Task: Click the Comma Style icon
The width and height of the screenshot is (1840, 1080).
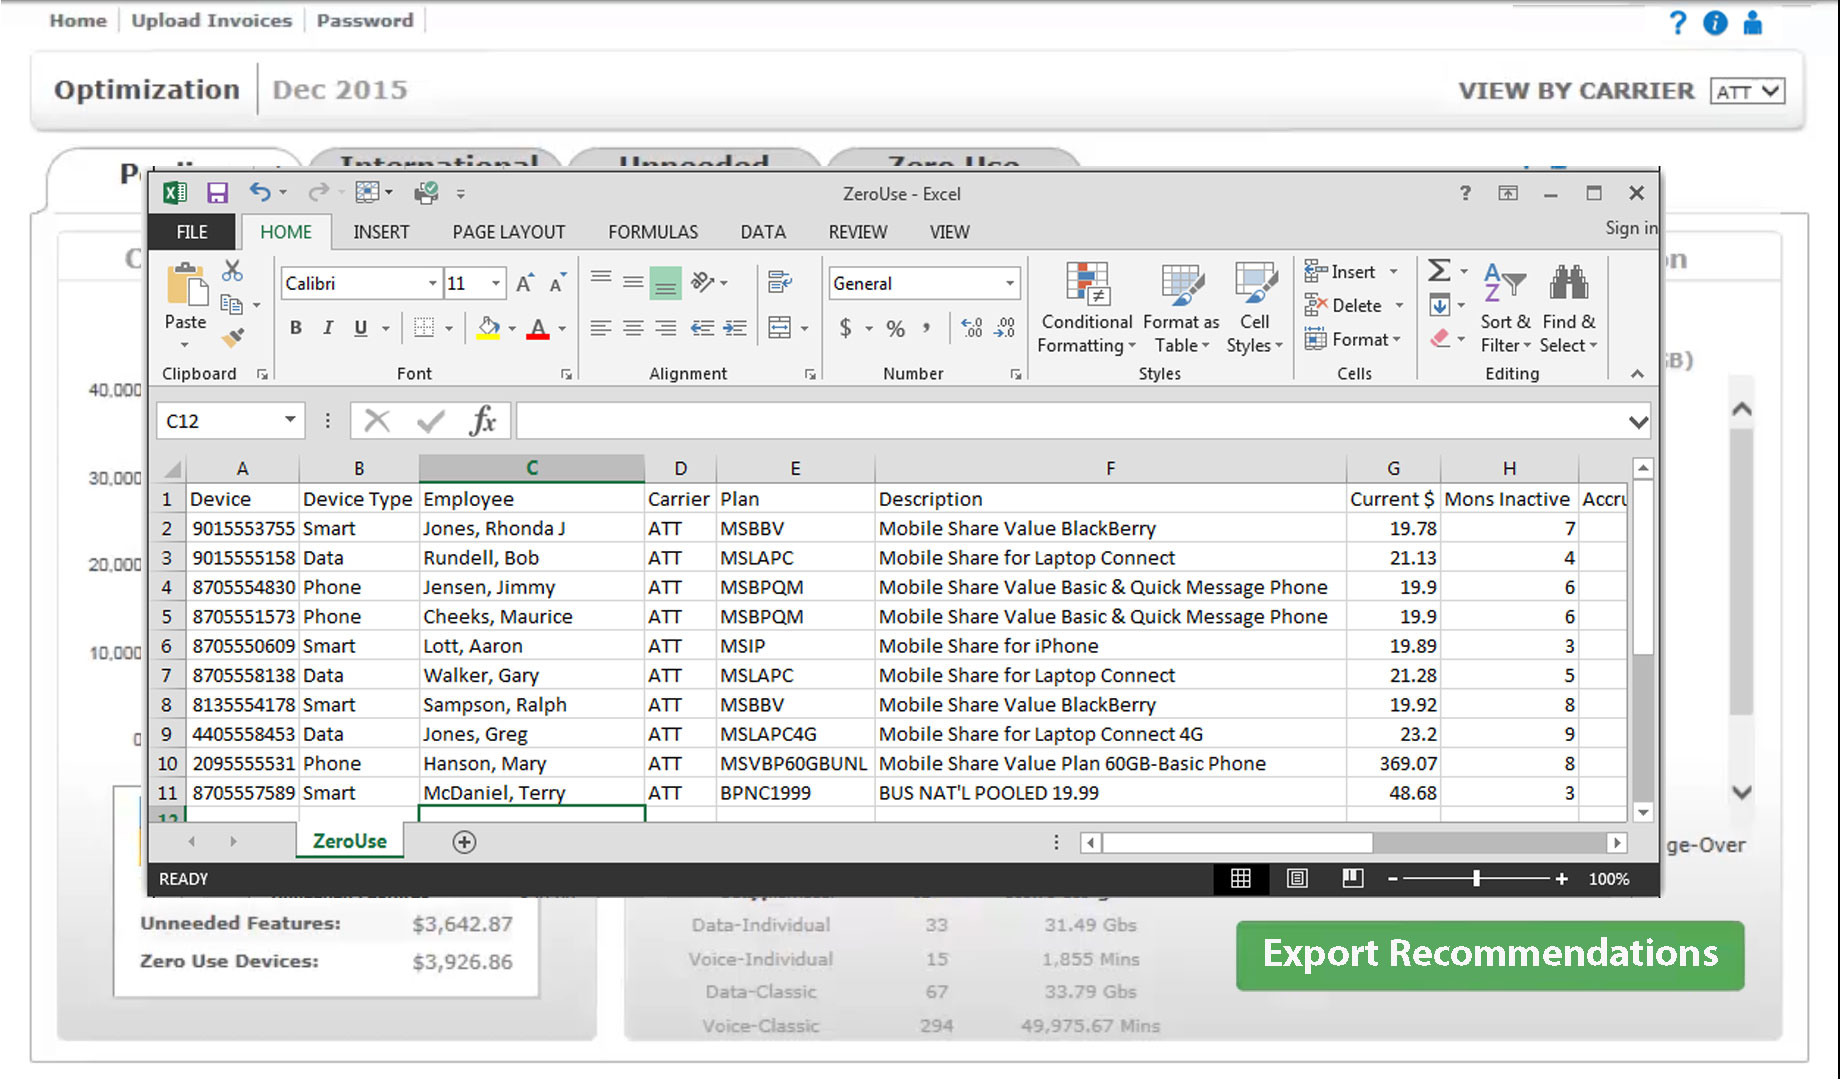Action: [x=927, y=328]
